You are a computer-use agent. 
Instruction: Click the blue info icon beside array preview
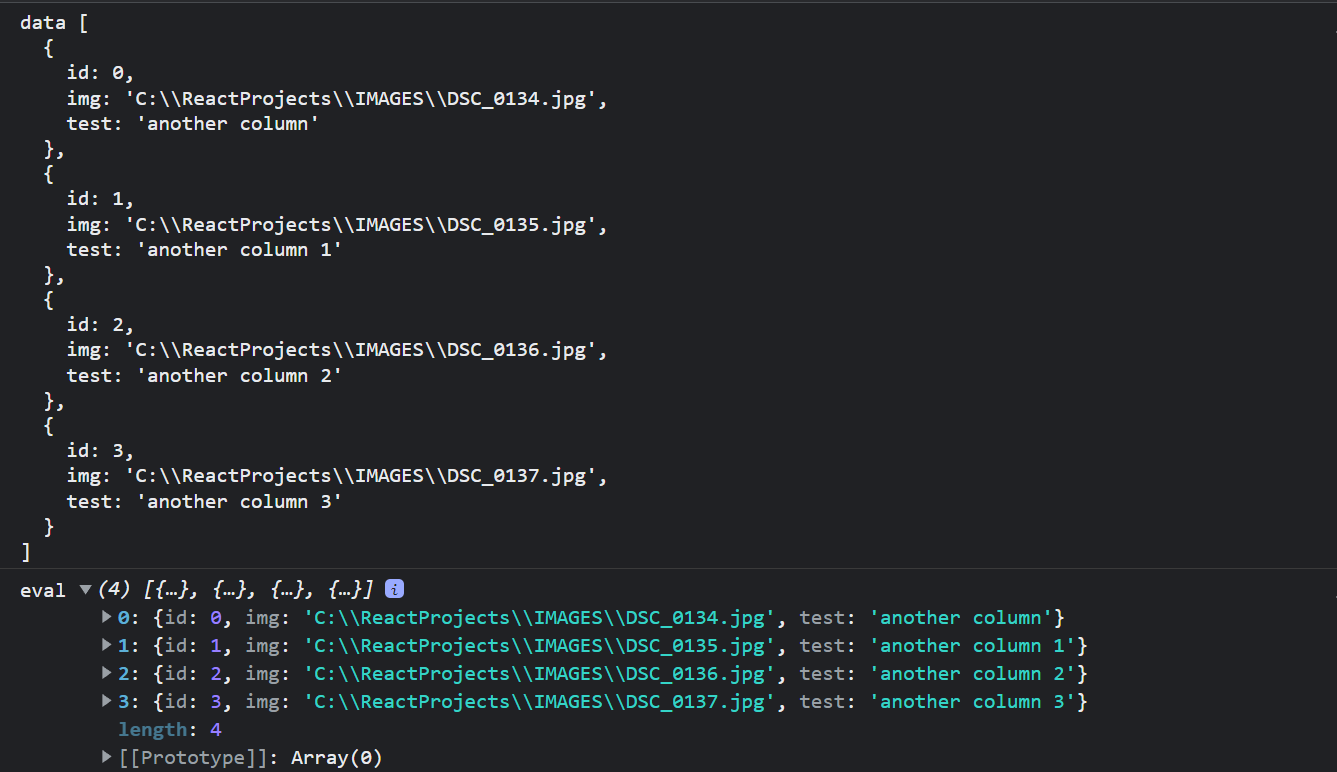tap(394, 589)
